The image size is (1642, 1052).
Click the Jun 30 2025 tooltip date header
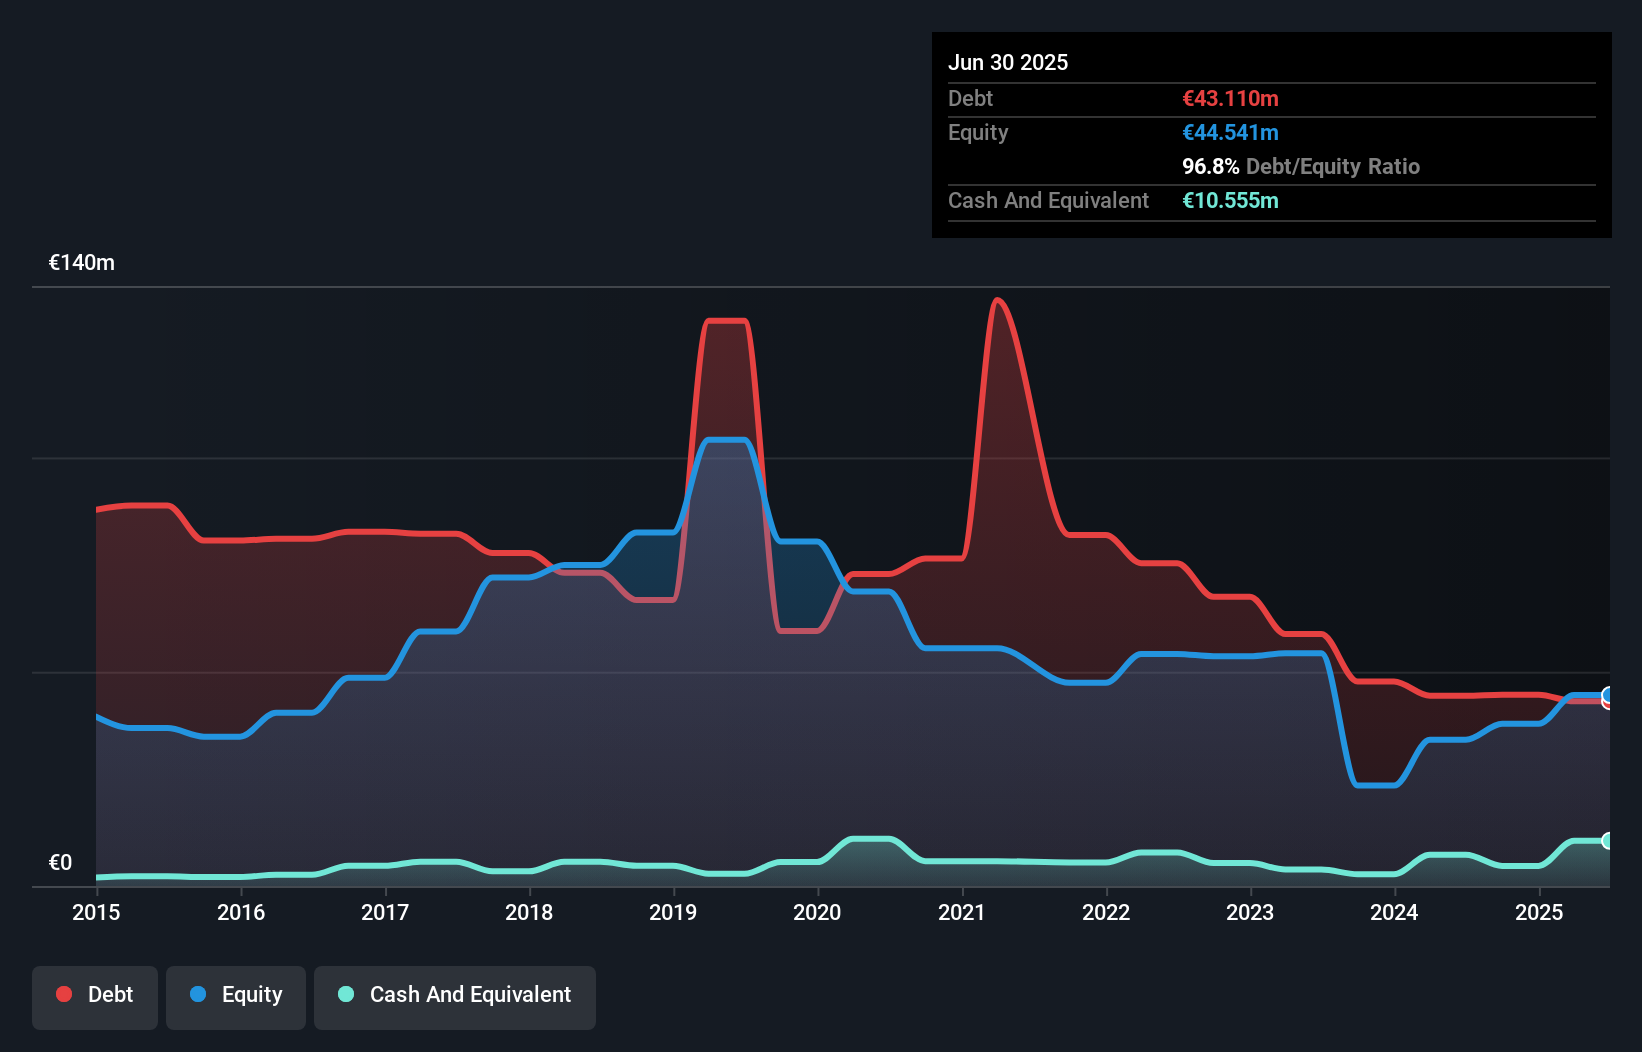[x=1008, y=62]
